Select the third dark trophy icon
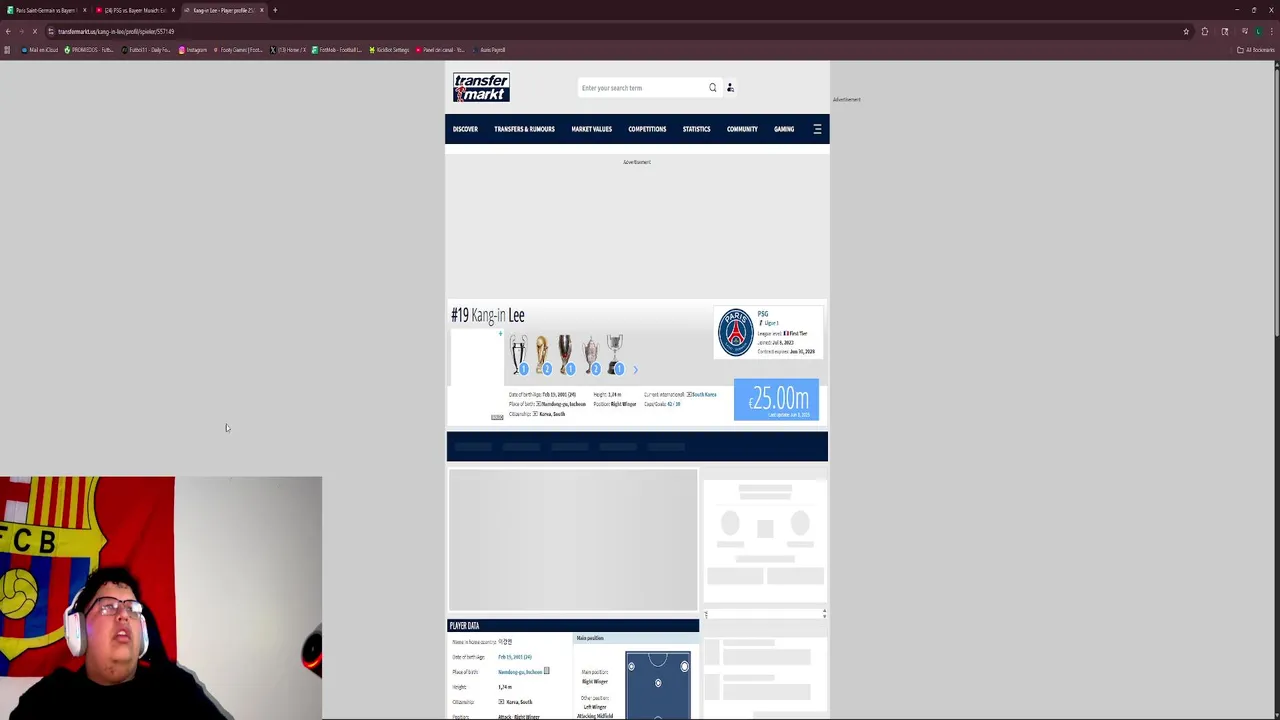This screenshot has width=1280, height=720. tap(566, 355)
